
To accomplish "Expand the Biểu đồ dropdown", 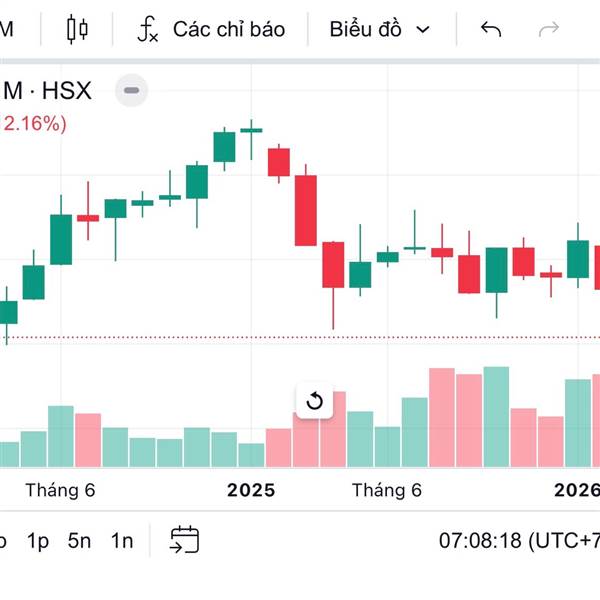I will click(379, 29).
